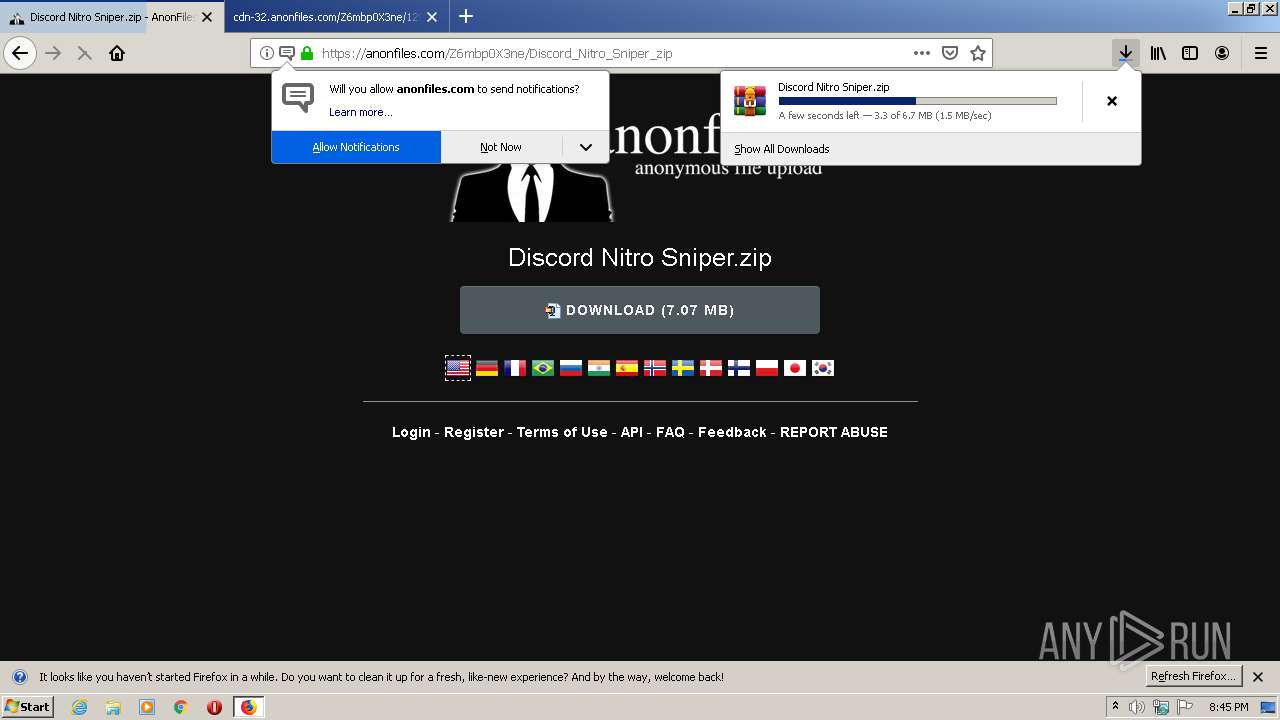Show hidden tray icons arrow
This screenshot has height=720, width=1280.
(1115, 707)
